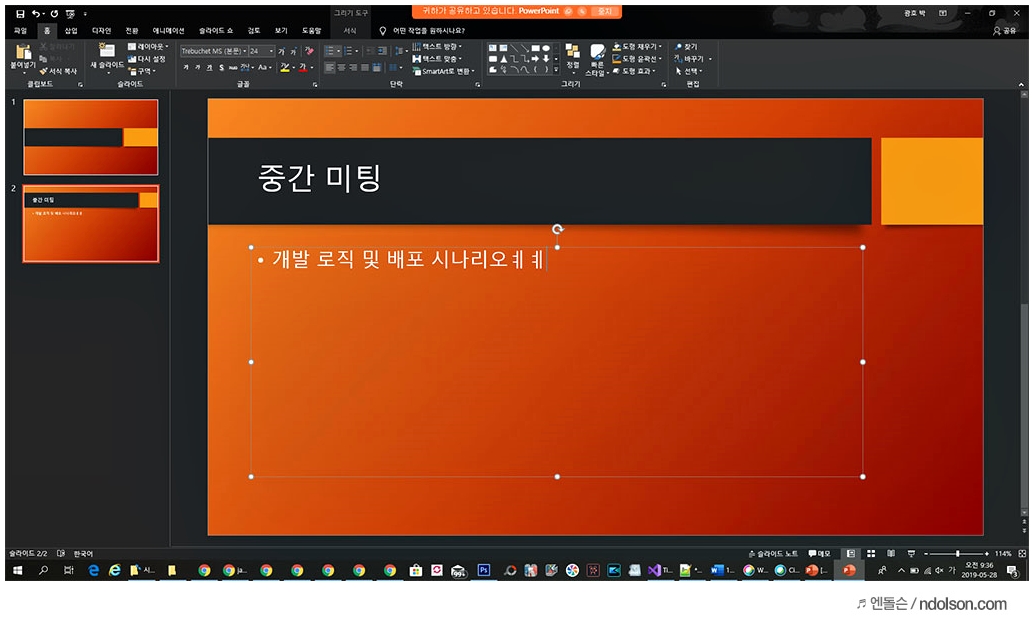Click Select (선택) in Editing group

tap(688, 71)
